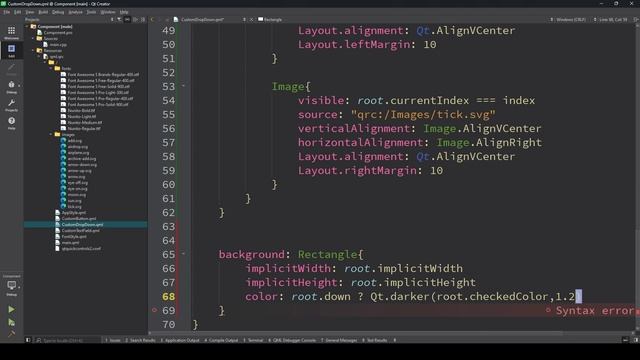This screenshot has height=360, width=640.
Task: Open the Help mode
Action: pyautogui.click(x=11, y=122)
